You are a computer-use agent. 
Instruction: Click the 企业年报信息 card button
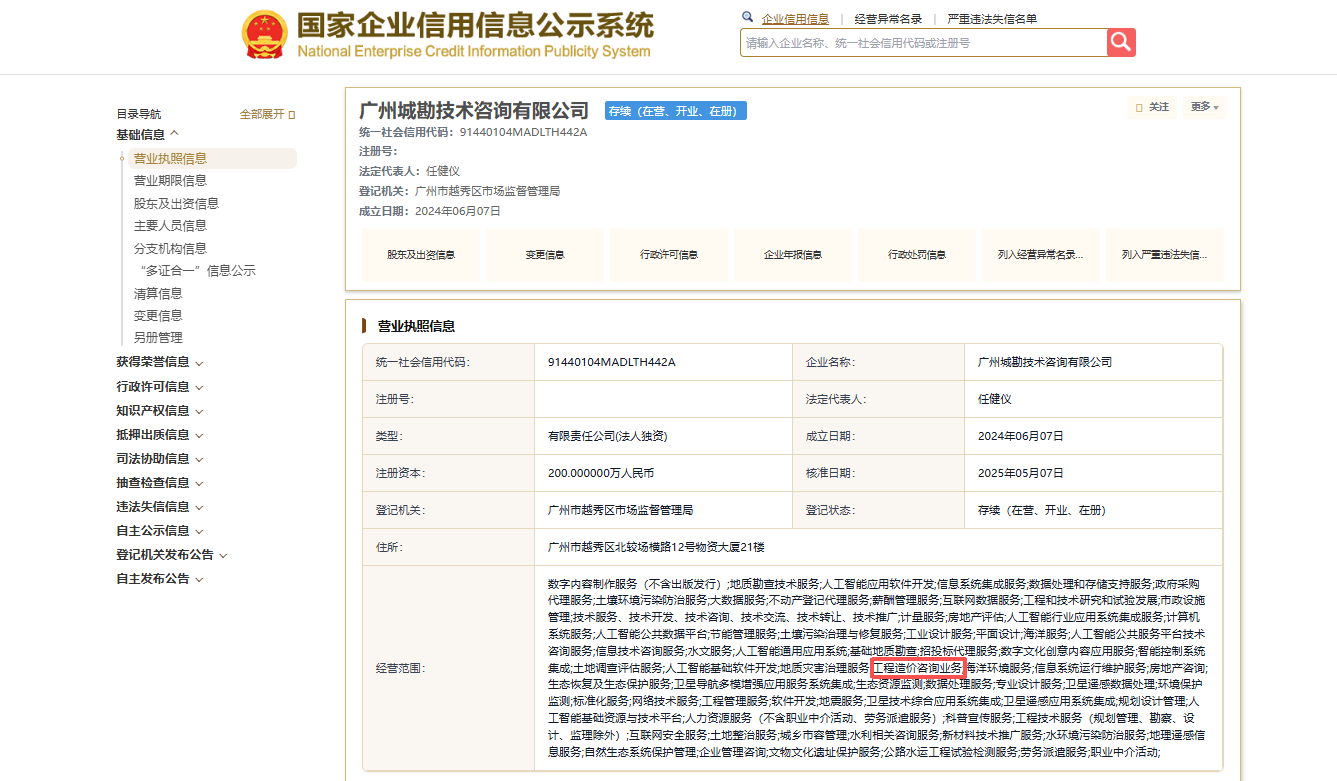coord(793,255)
